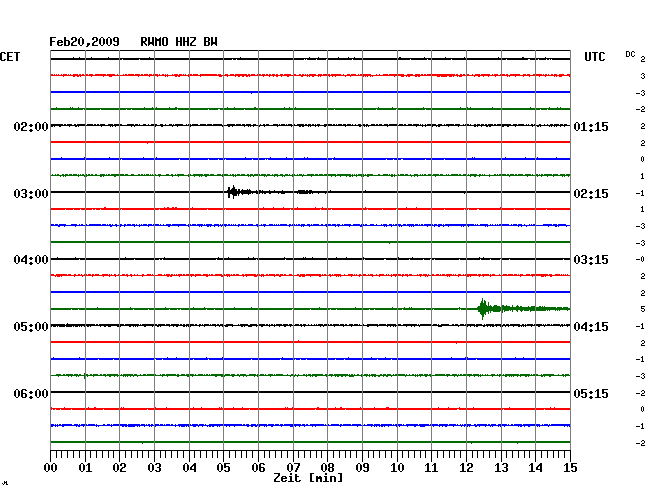Click minute 07 on the time axis
This screenshot has height=494, width=650.
tap(293, 467)
